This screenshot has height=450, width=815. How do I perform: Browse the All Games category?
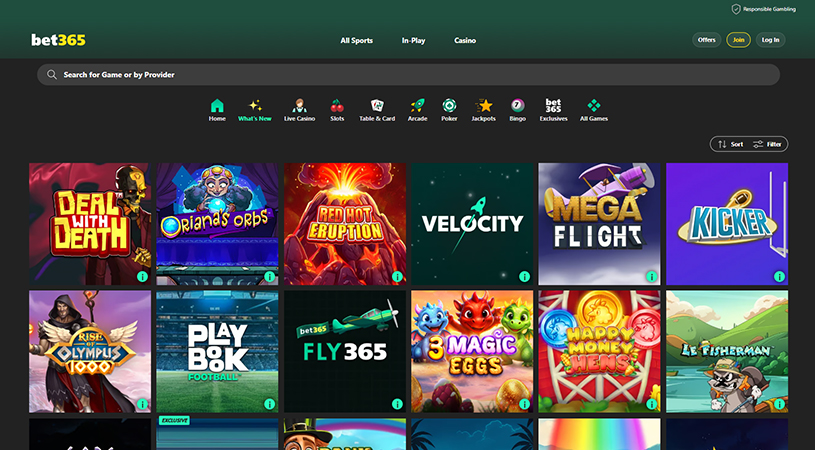click(x=594, y=106)
